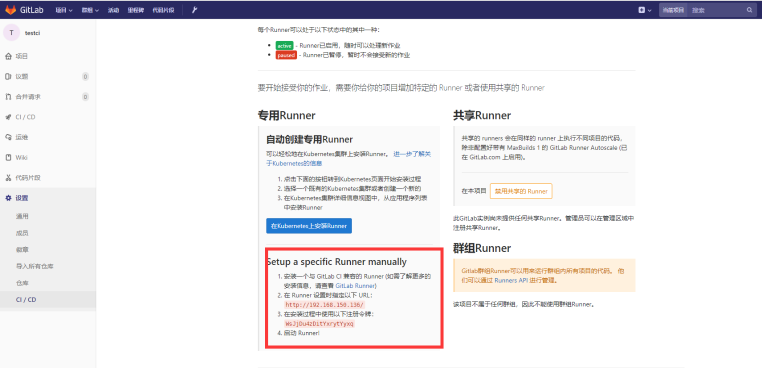Click the search magnifier icon

(x=749, y=10)
